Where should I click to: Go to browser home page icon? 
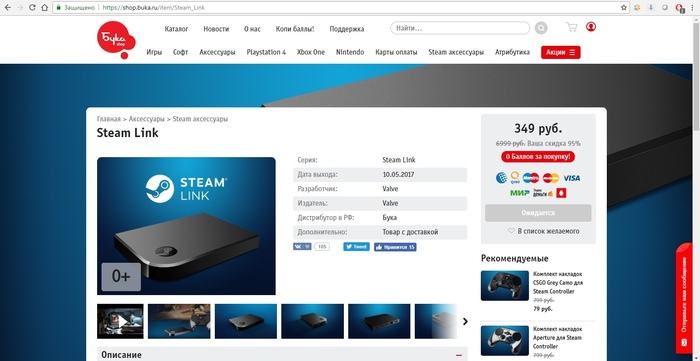click(44, 8)
